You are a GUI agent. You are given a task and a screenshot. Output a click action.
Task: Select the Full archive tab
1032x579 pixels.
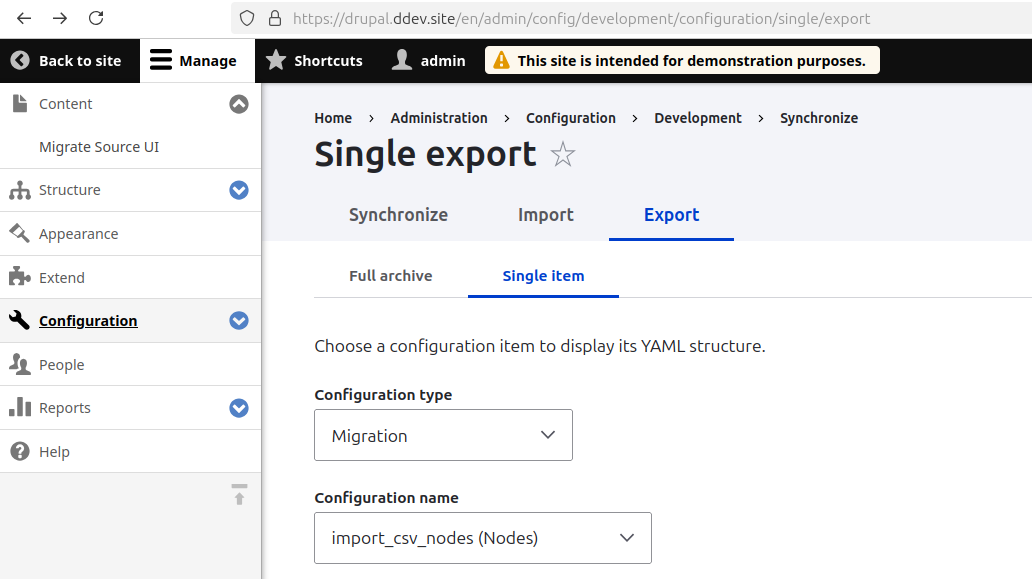coord(390,276)
